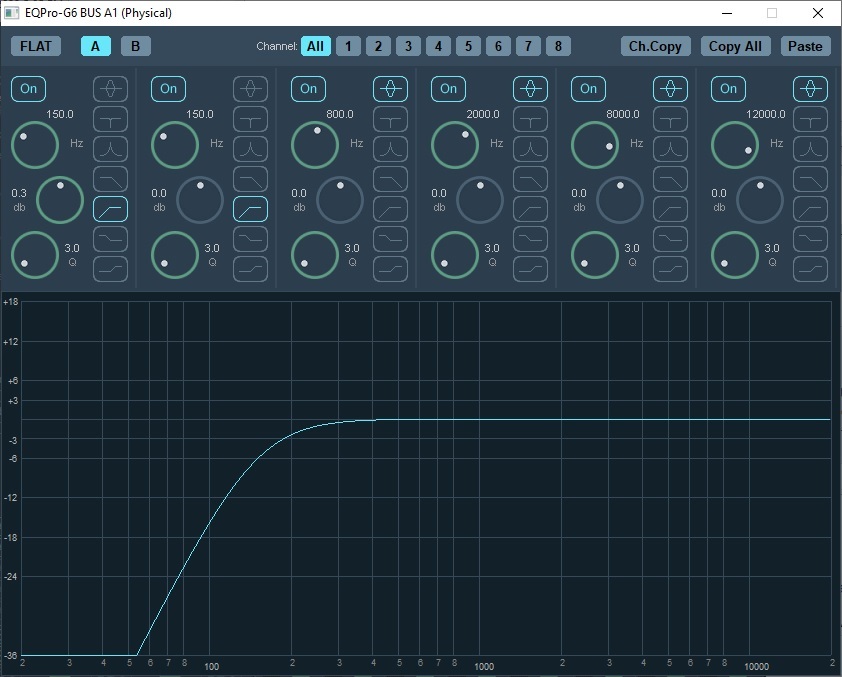The width and height of the screenshot is (842, 677).
Task: Toggle On for the 12000.0 Hz band
Action: click(x=727, y=89)
